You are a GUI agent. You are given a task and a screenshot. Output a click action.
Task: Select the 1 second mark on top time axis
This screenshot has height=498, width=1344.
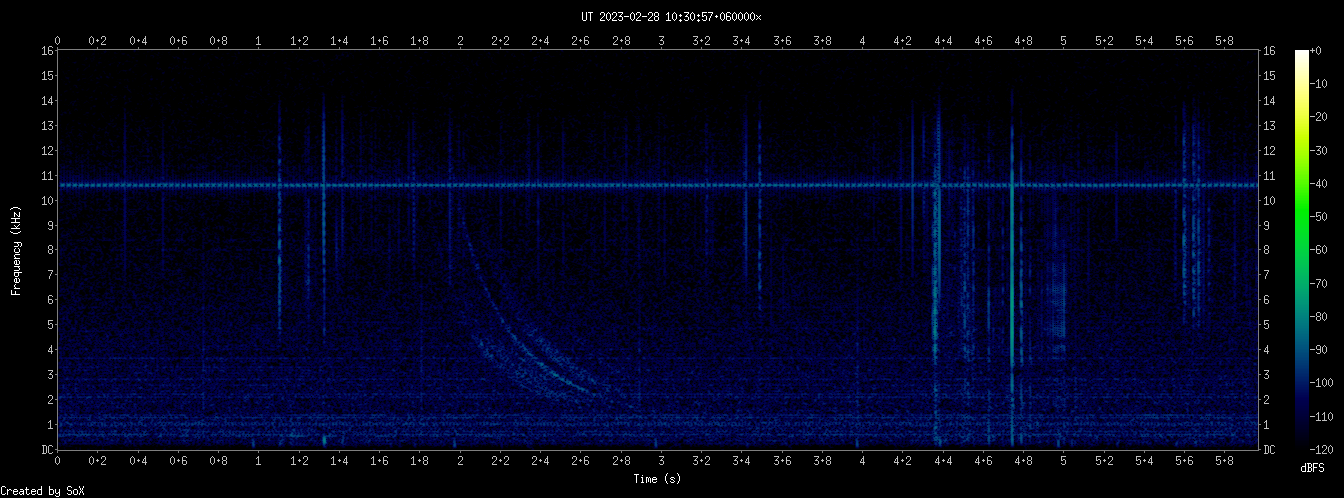[x=259, y=41]
